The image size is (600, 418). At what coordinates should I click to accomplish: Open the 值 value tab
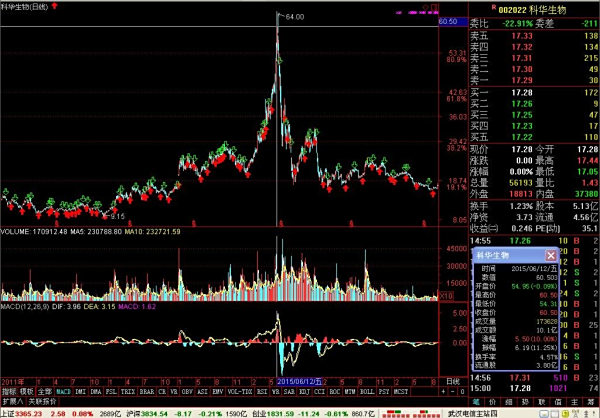(x=559, y=402)
